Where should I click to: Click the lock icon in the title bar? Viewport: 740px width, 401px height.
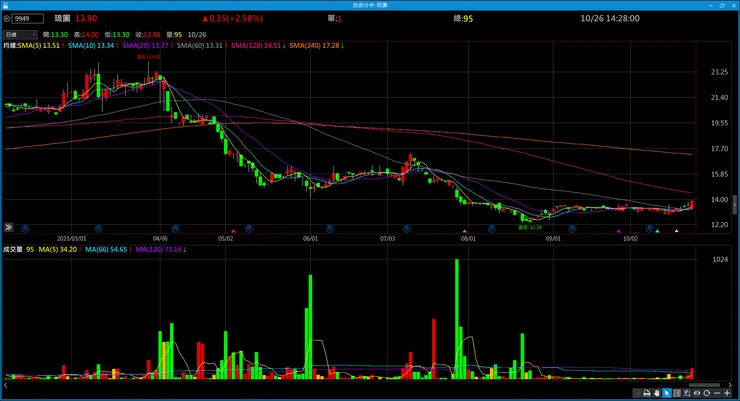click(5, 5)
